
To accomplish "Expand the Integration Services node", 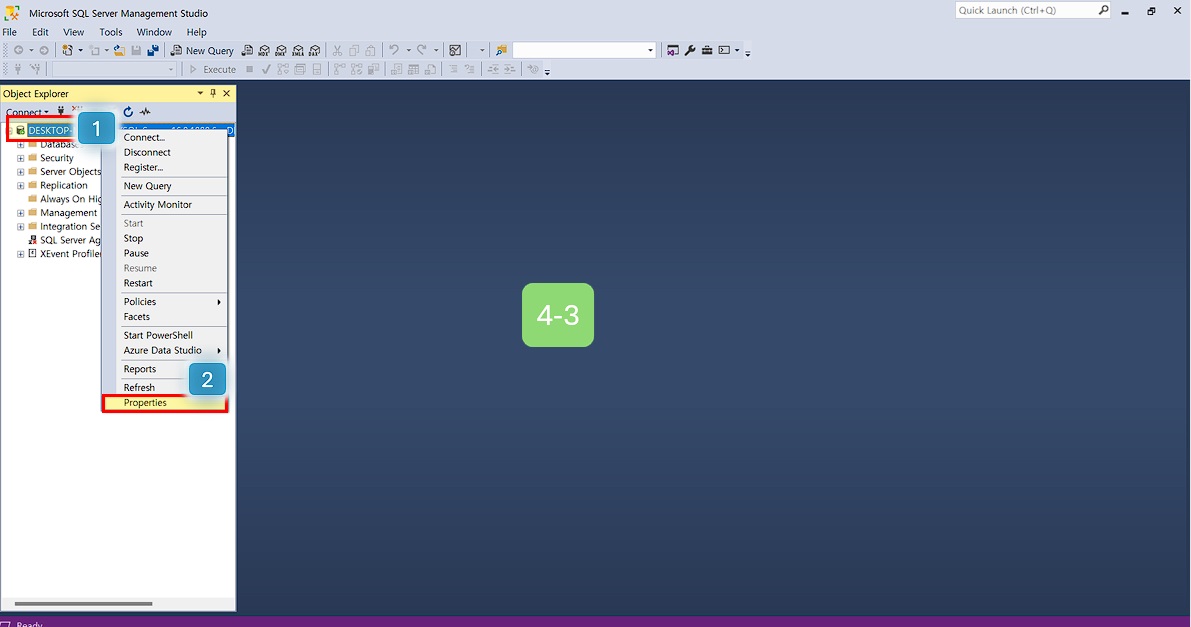I will pyautogui.click(x=21, y=226).
